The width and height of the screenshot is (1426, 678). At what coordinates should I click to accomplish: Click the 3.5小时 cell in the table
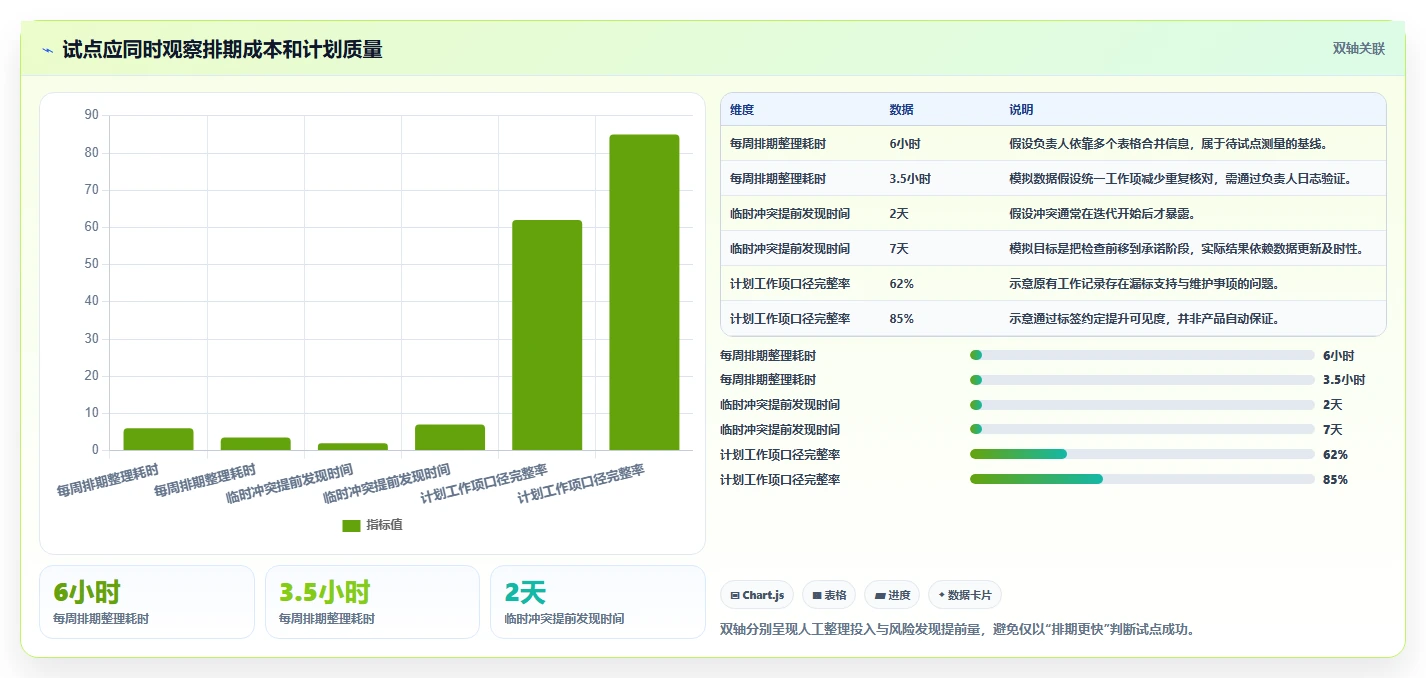[910, 179]
